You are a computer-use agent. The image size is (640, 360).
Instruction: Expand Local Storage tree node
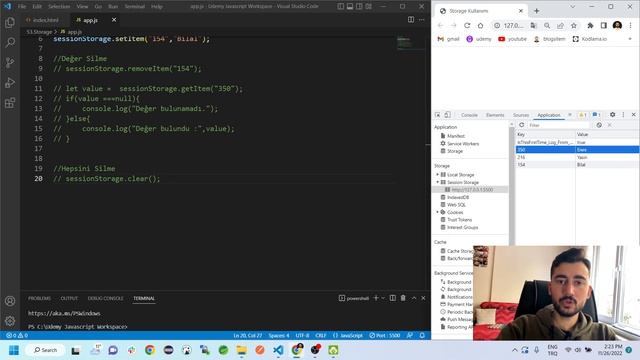(x=438, y=175)
